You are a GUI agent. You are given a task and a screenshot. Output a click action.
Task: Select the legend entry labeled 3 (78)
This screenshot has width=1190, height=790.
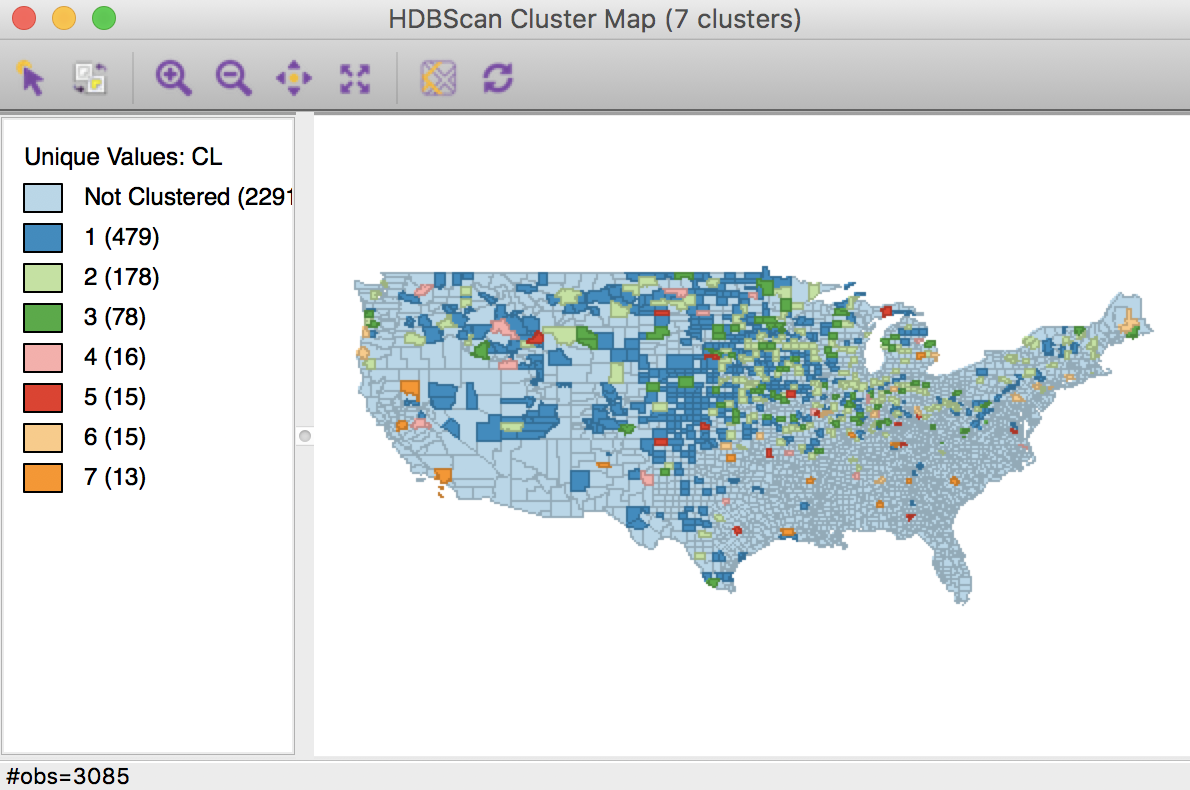(113, 317)
